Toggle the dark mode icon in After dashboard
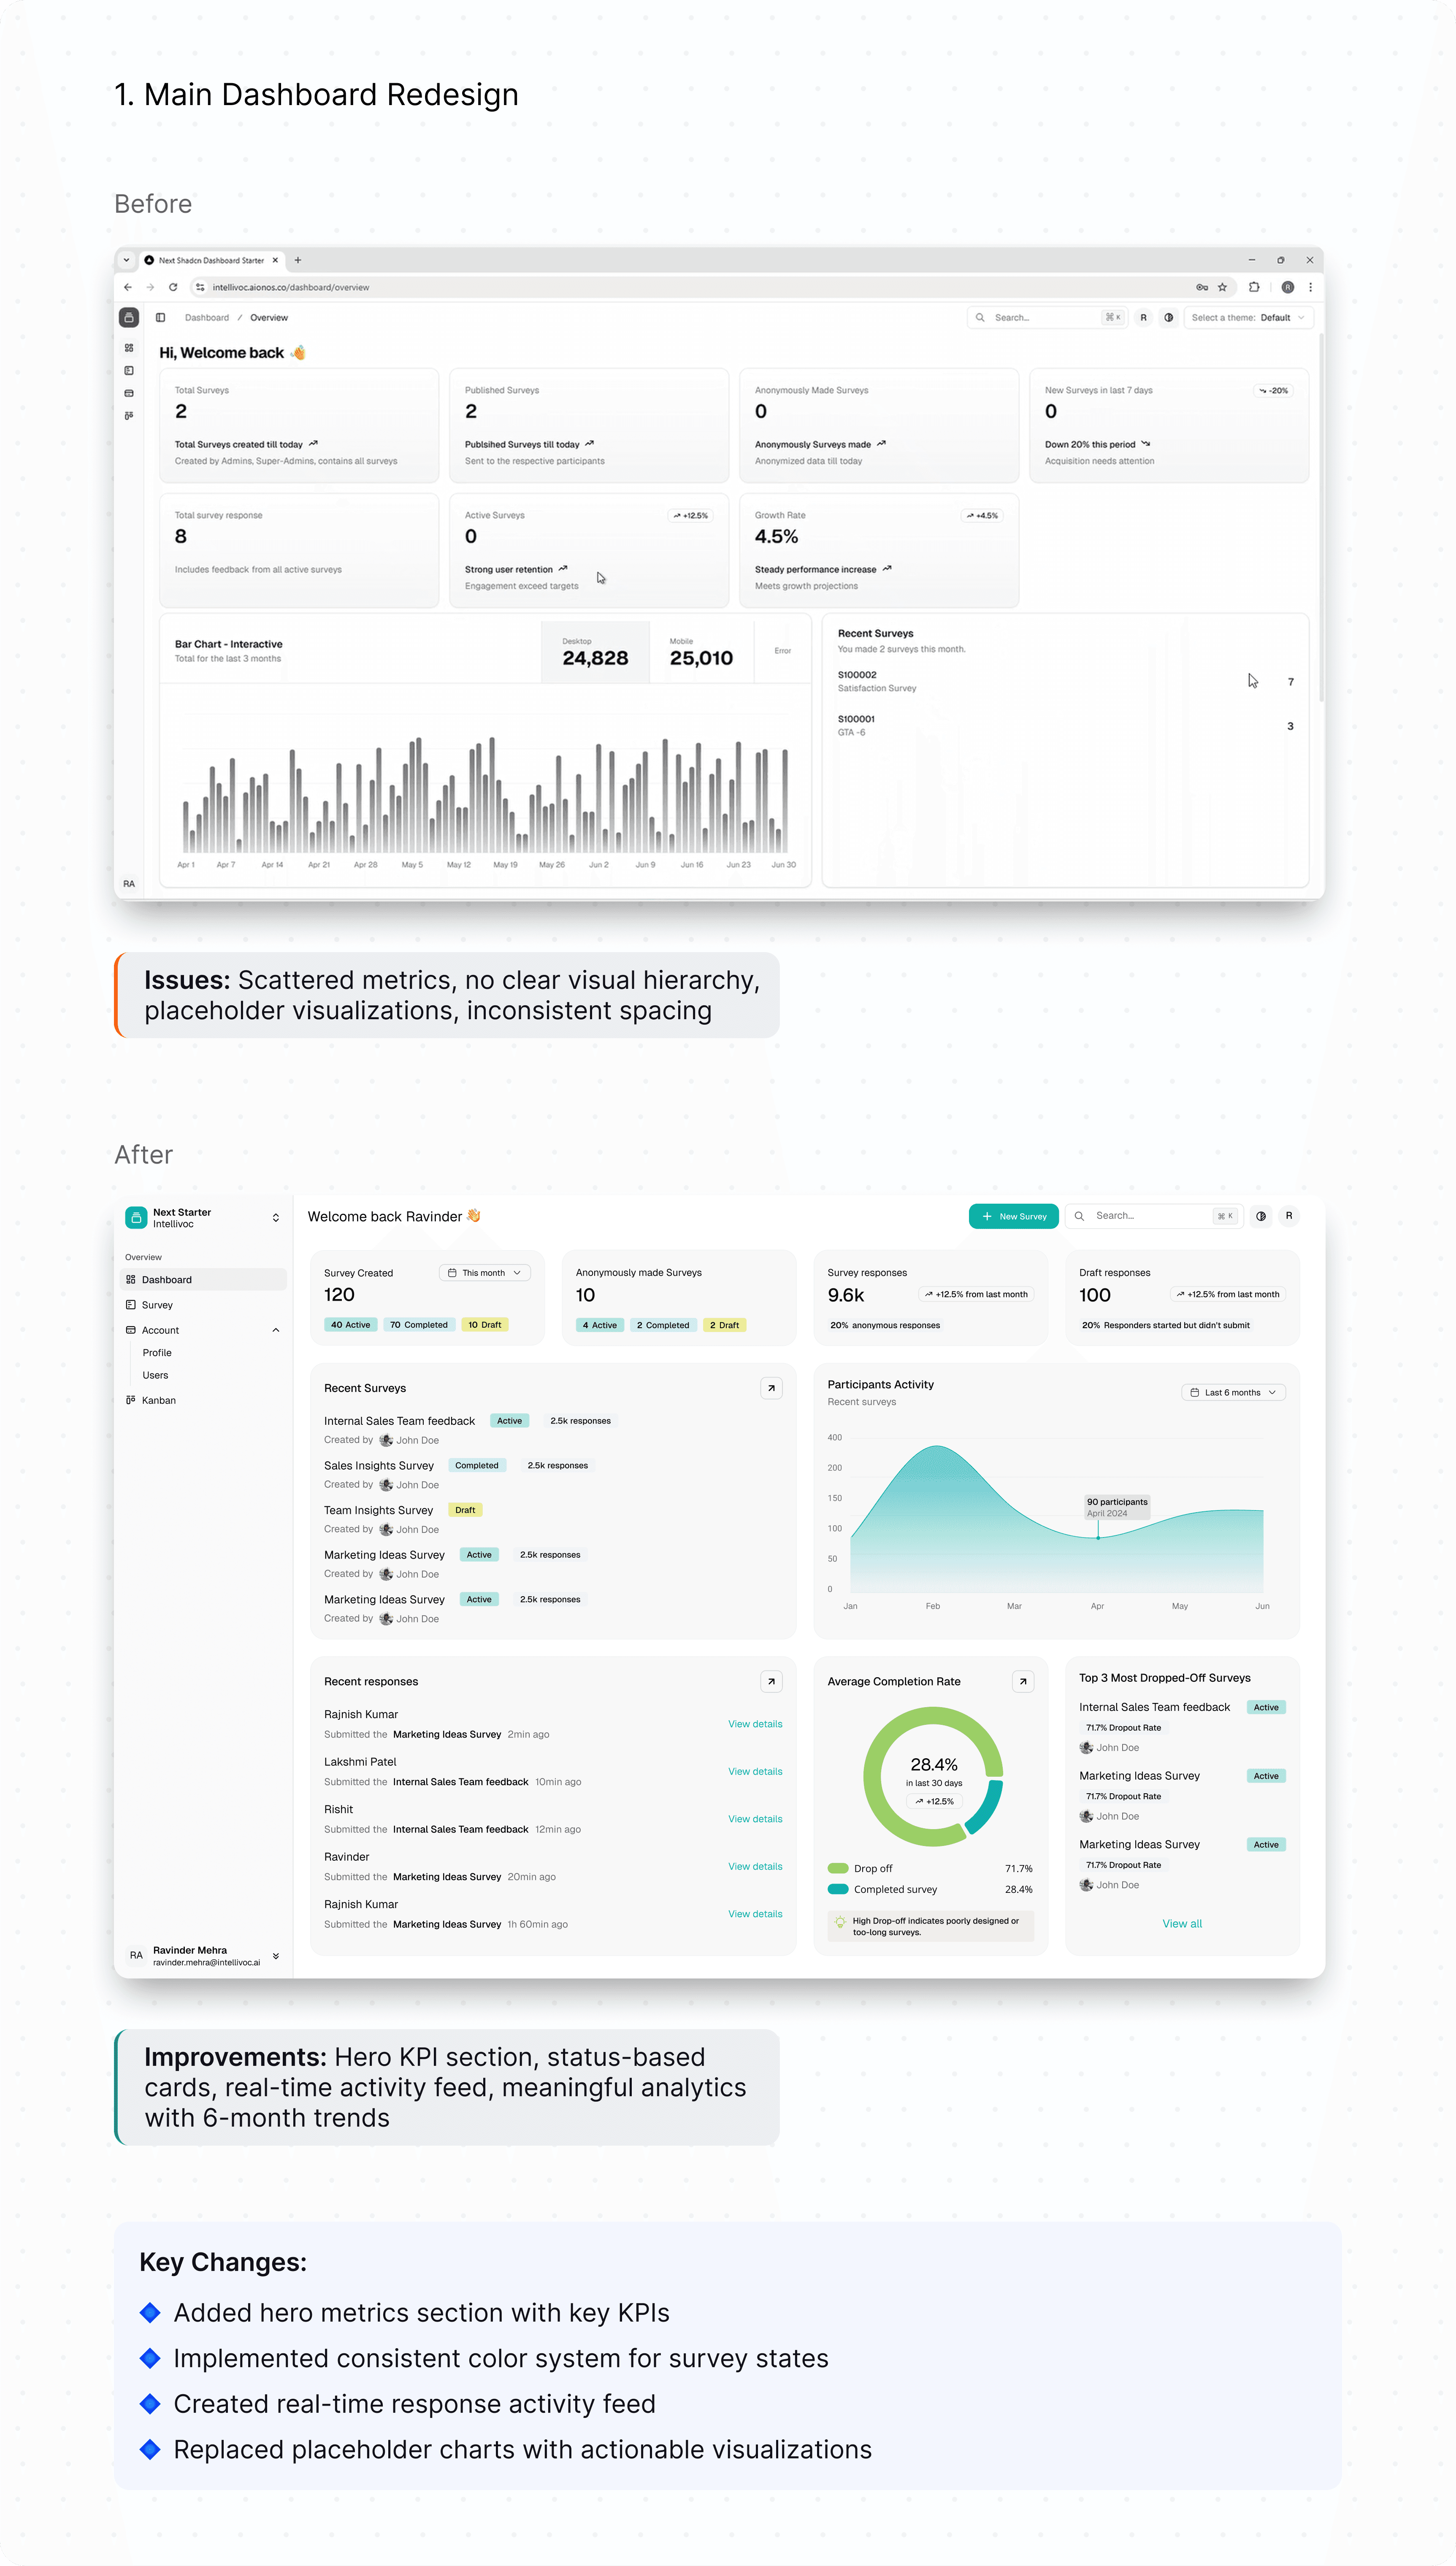 1261,1216
